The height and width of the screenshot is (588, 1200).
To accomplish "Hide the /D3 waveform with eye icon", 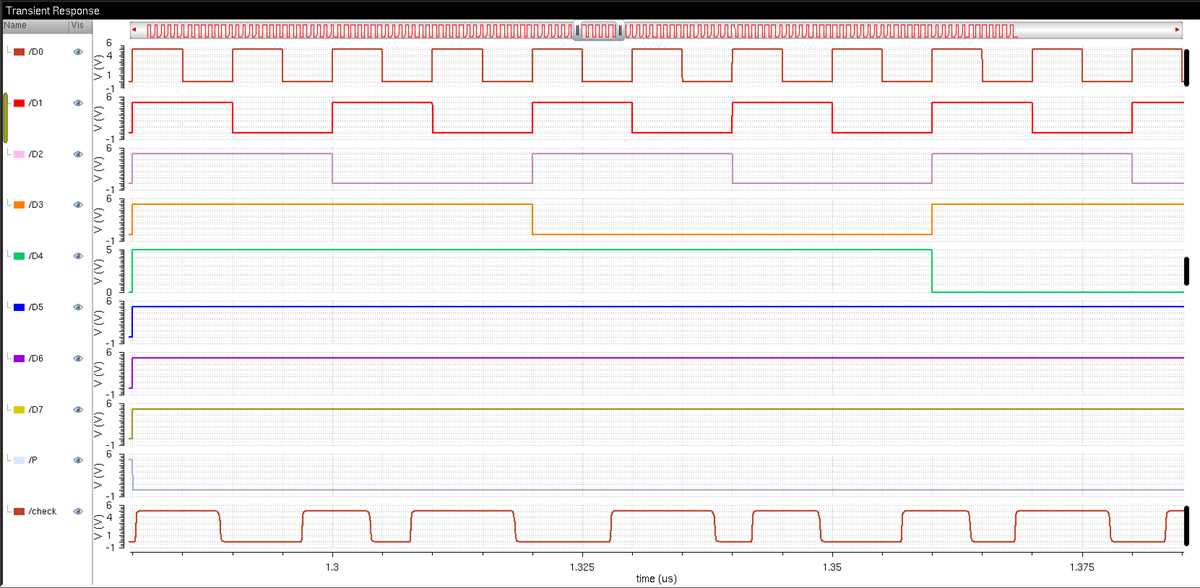I will (78, 205).
